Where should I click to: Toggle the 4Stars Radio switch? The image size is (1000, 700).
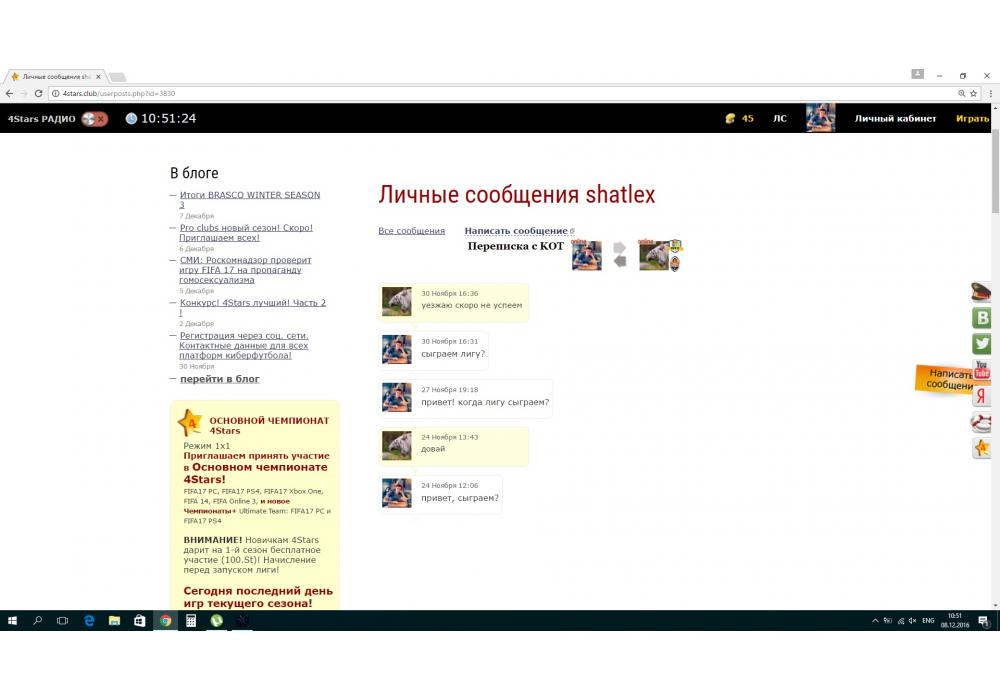(94, 119)
